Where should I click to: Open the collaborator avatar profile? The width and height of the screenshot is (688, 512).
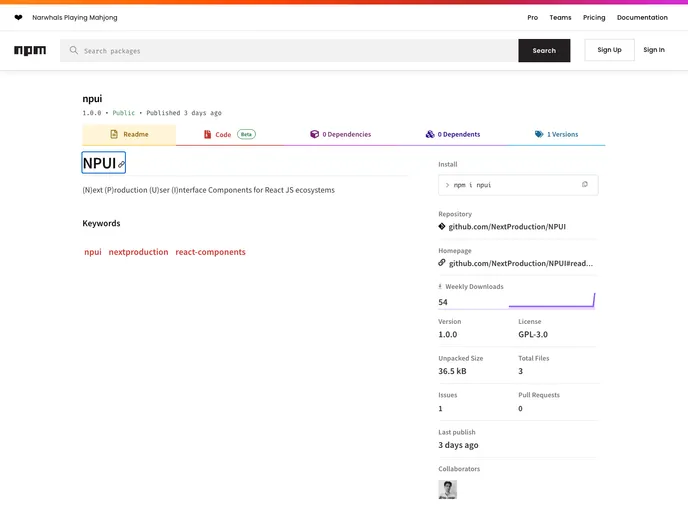[447, 489]
